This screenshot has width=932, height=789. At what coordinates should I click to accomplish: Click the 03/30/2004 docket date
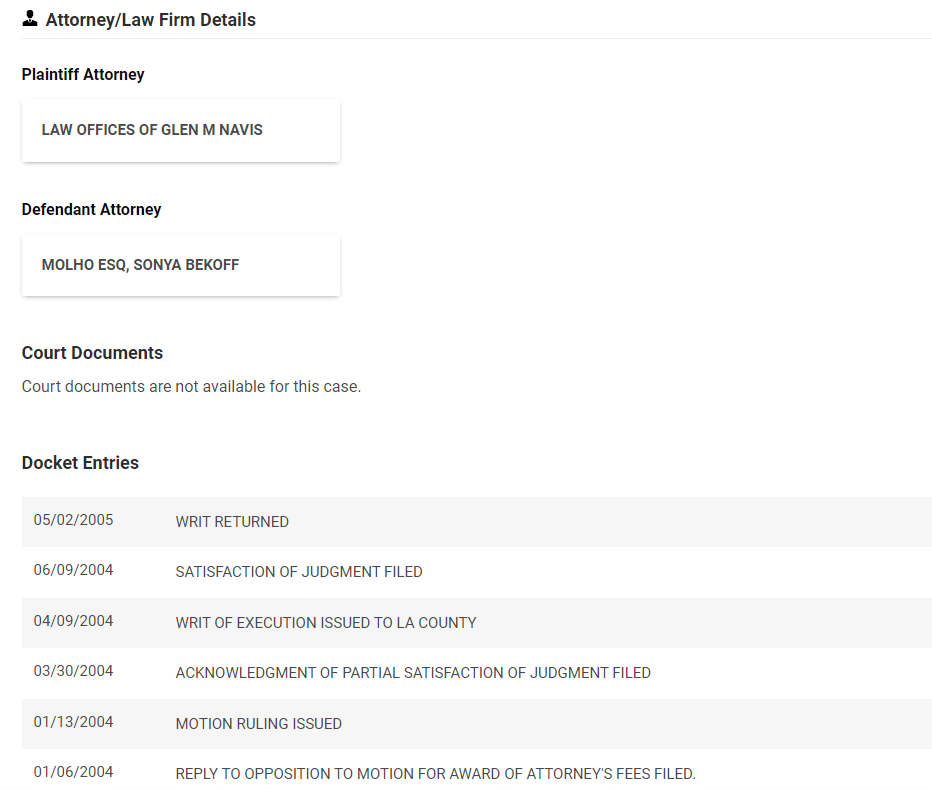pos(73,671)
